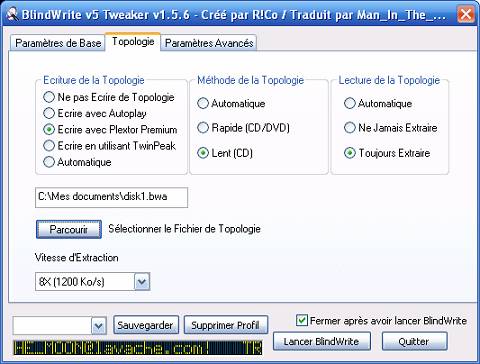Screen dimensions: 480x364
Task: Click the Parcourir button
Action: tap(69, 229)
